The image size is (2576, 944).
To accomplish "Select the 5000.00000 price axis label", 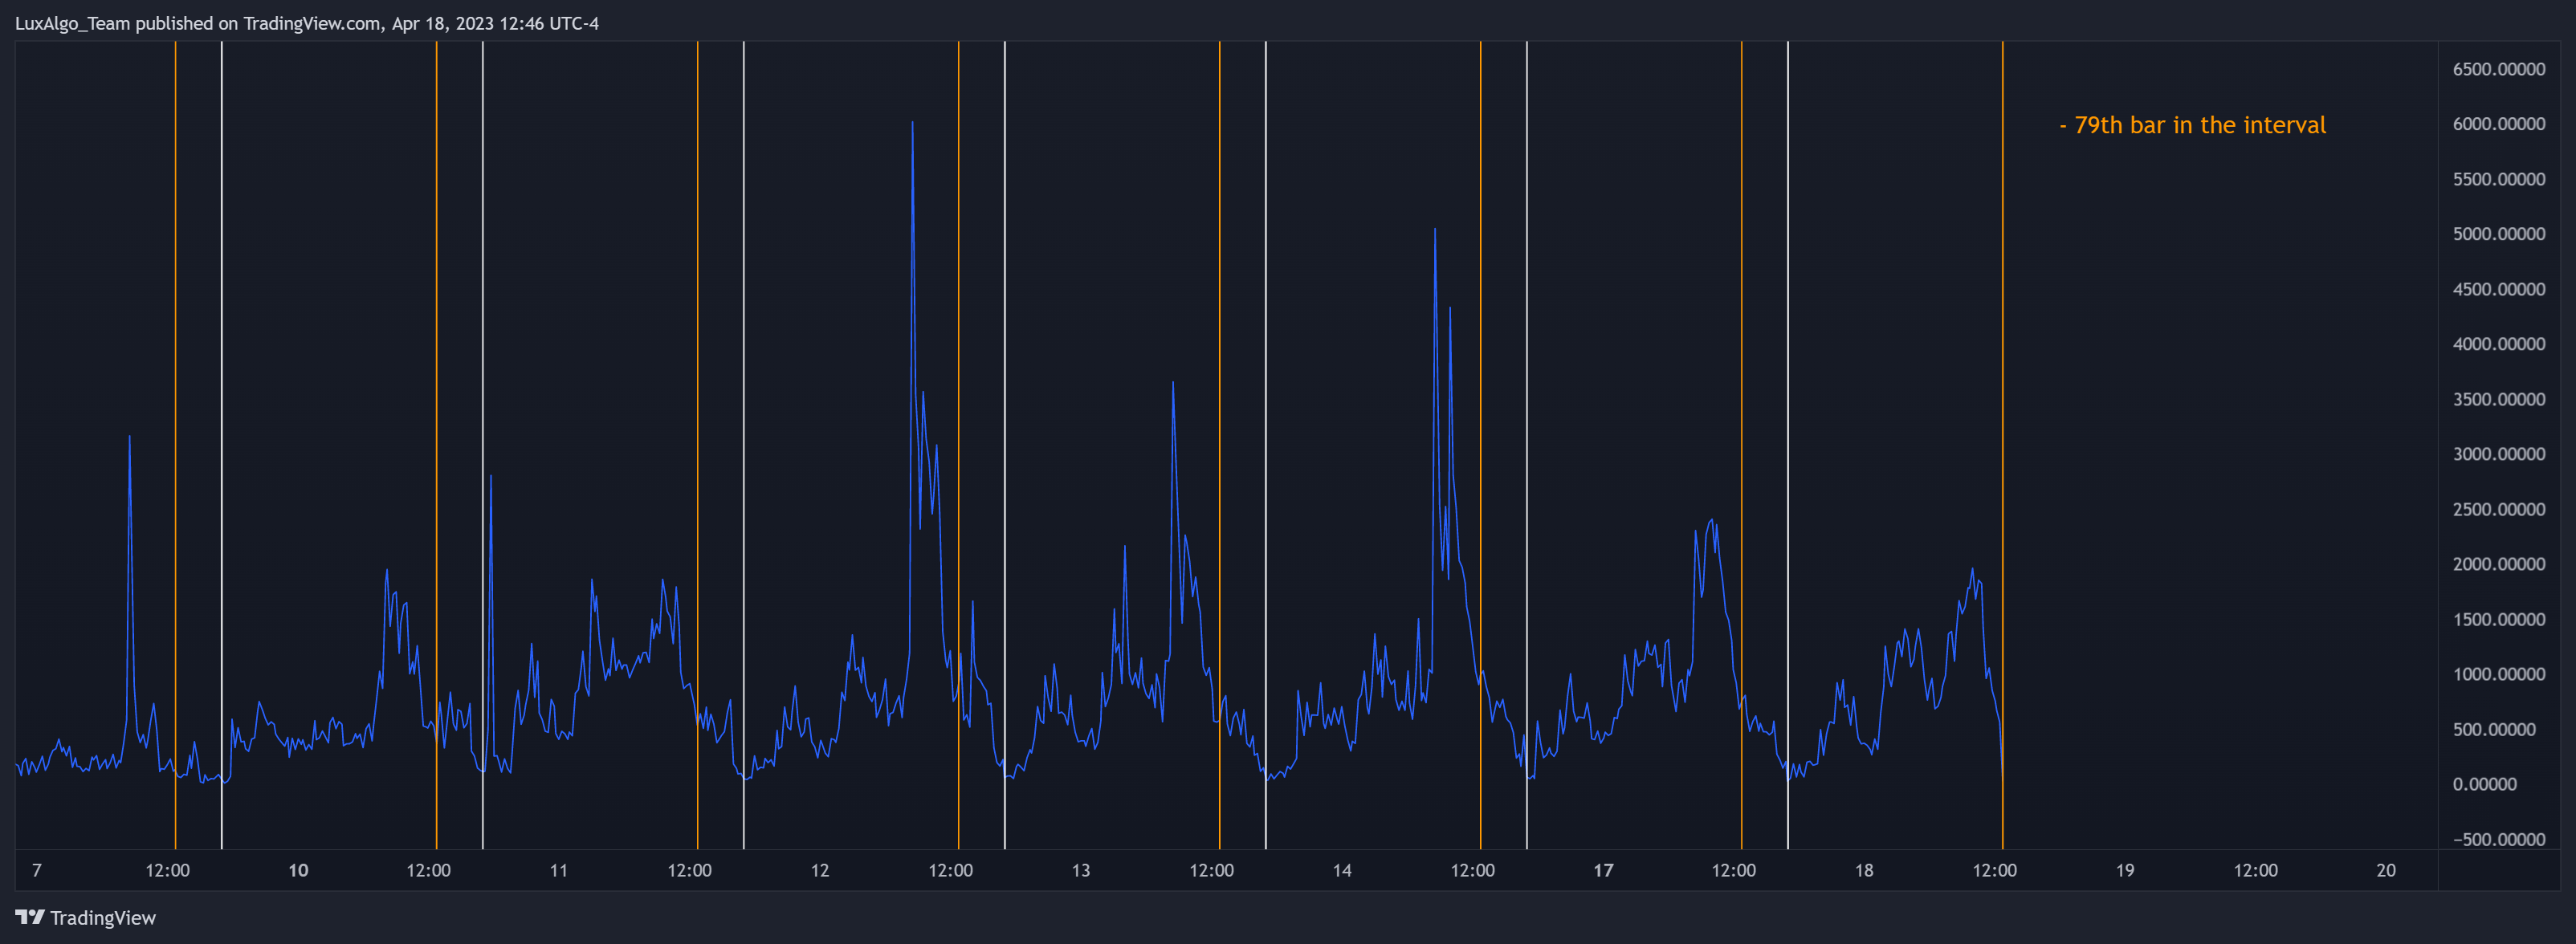I will click(2498, 234).
